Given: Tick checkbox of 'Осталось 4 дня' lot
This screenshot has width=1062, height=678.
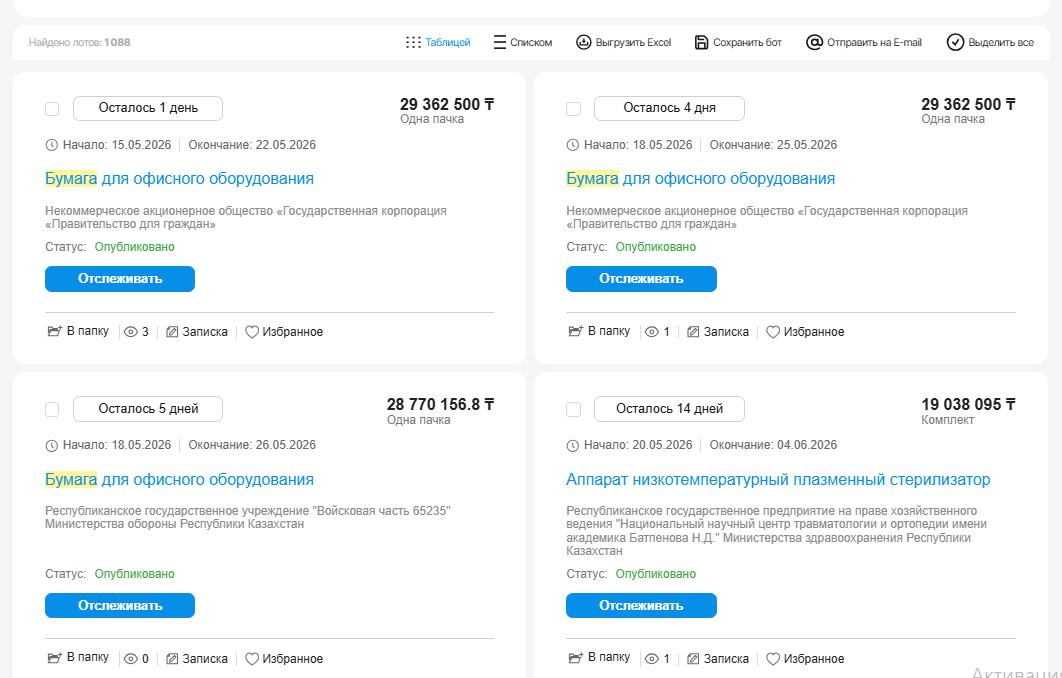Looking at the screenshot, I should 573,108.
